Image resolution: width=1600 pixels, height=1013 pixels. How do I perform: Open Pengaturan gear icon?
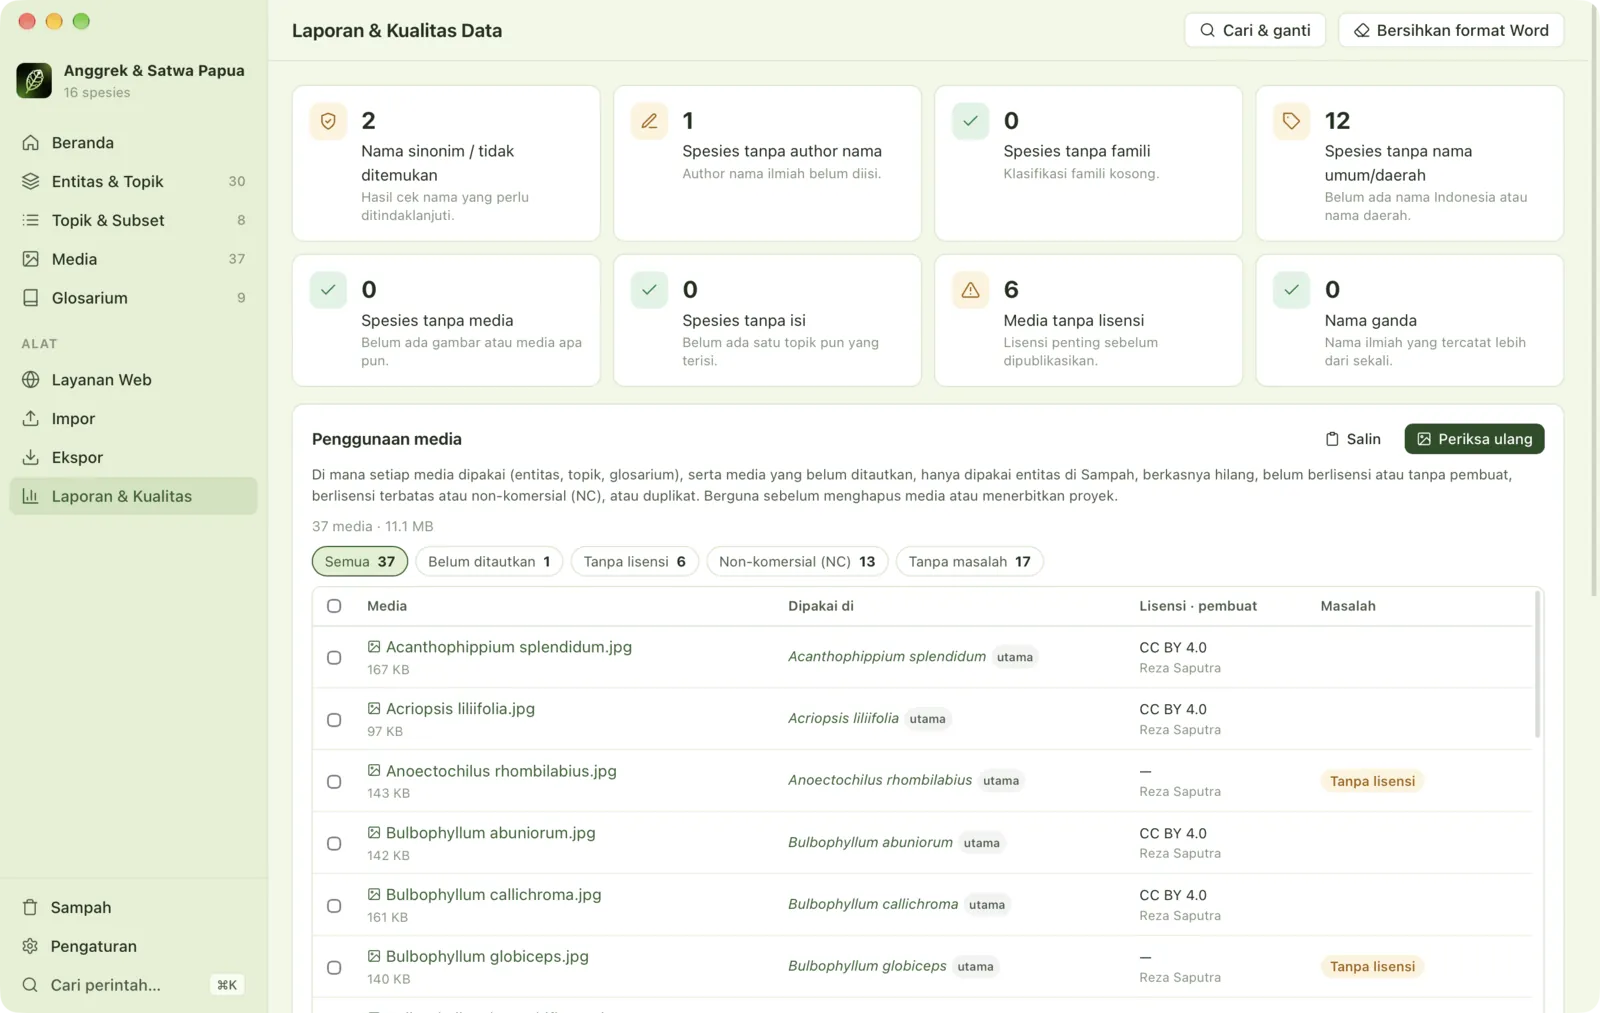coord(31,946)
